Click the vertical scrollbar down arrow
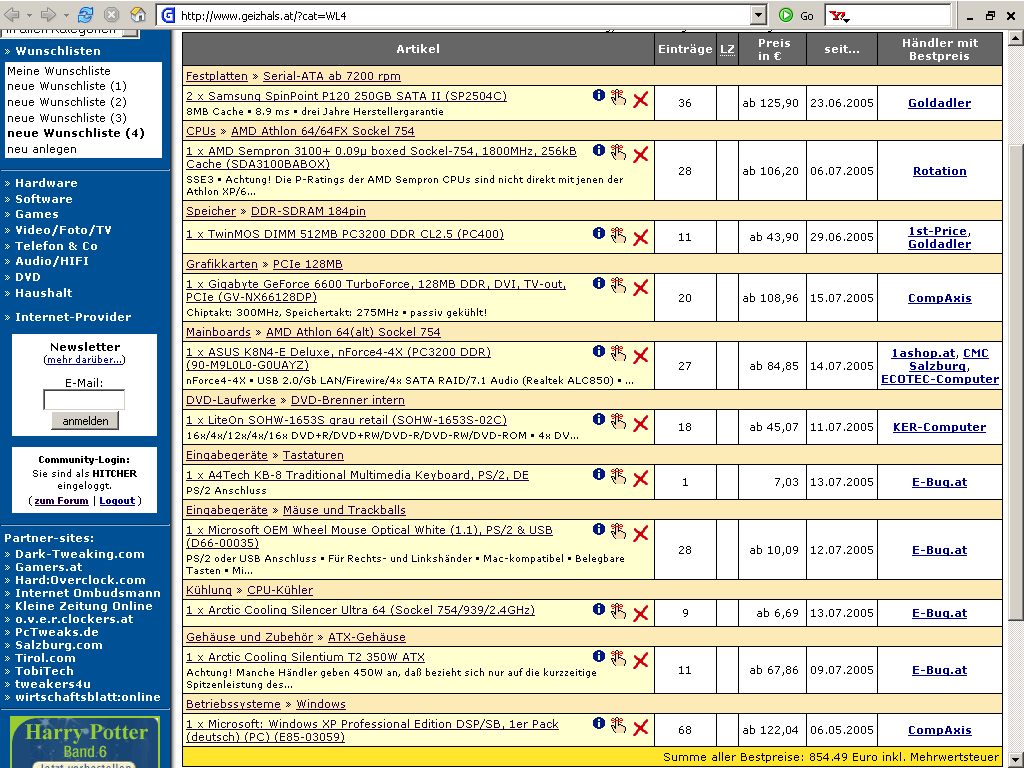1024x768 pixels. click(1016, 760)
